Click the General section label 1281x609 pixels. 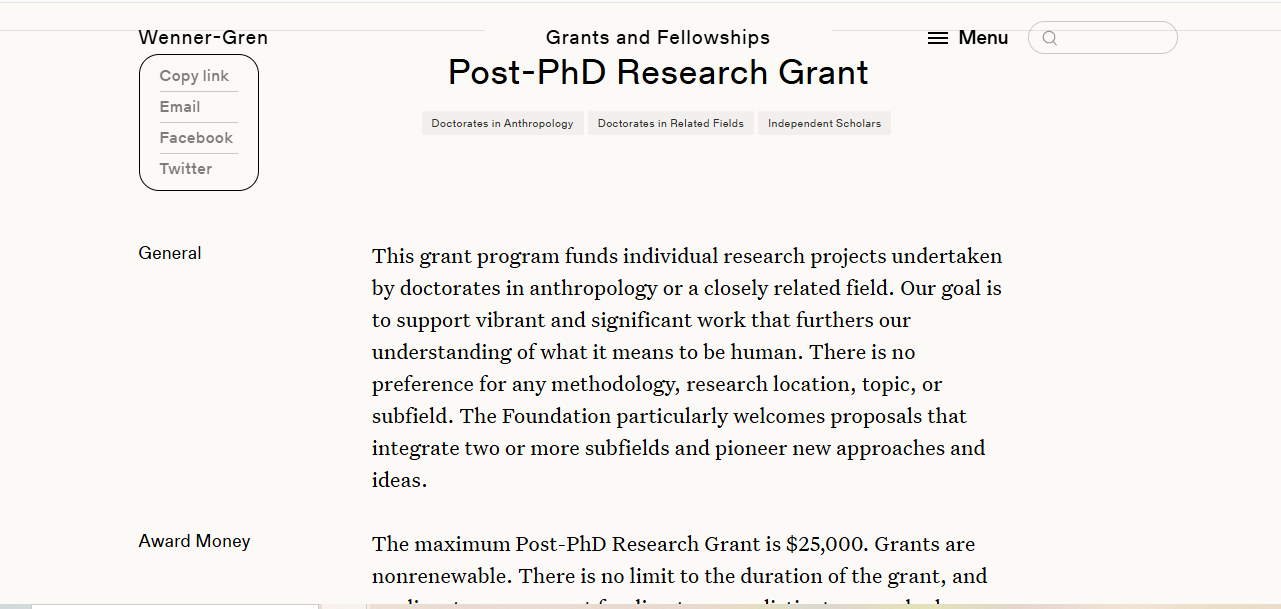click(x=170, y=253)
